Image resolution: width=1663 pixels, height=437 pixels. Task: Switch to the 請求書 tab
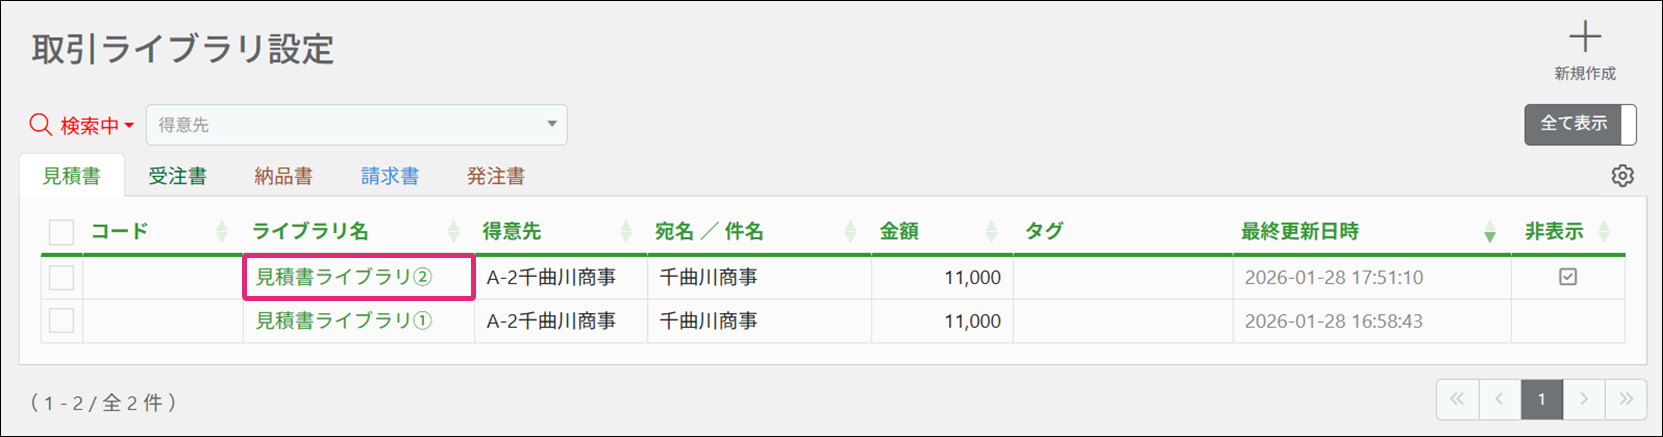(389, 176)
